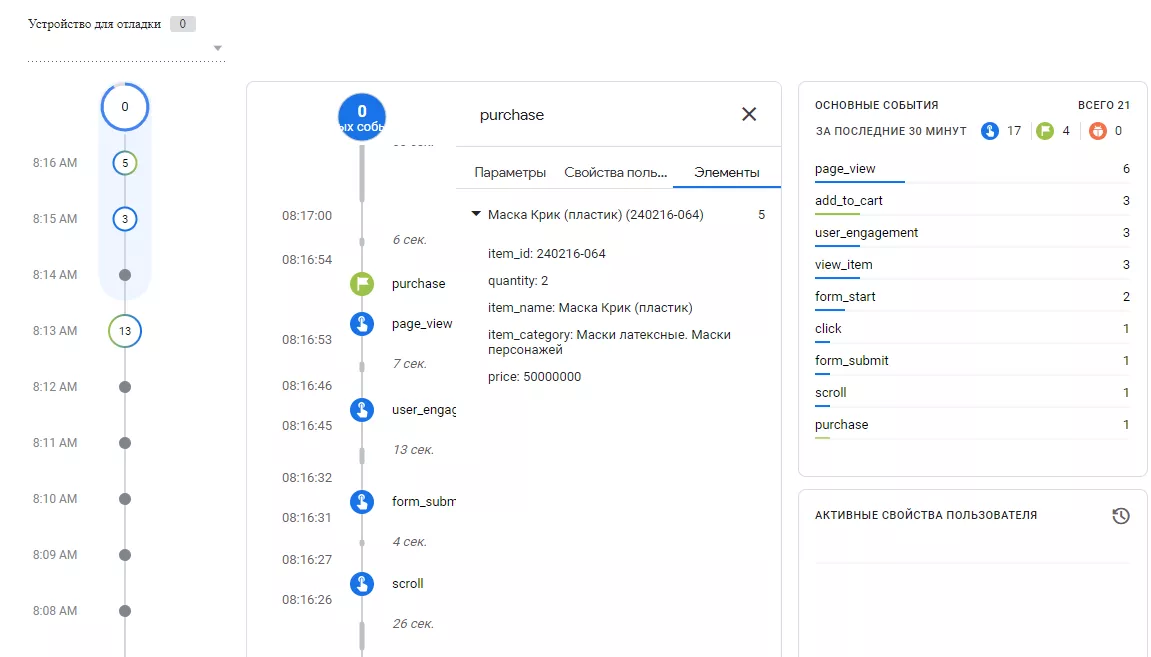Select the 8:13 AM bubble with 13 events
The width and height of the screenshot is (1151, 657).
tap(125, 331)
